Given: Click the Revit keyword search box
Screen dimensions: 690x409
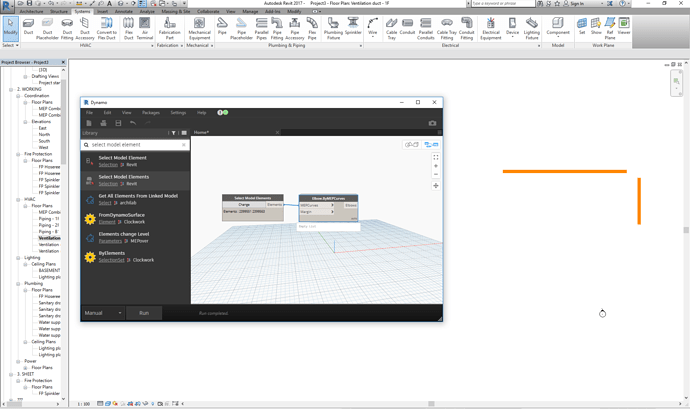Looking at the screenshot, I should point(503,4).
